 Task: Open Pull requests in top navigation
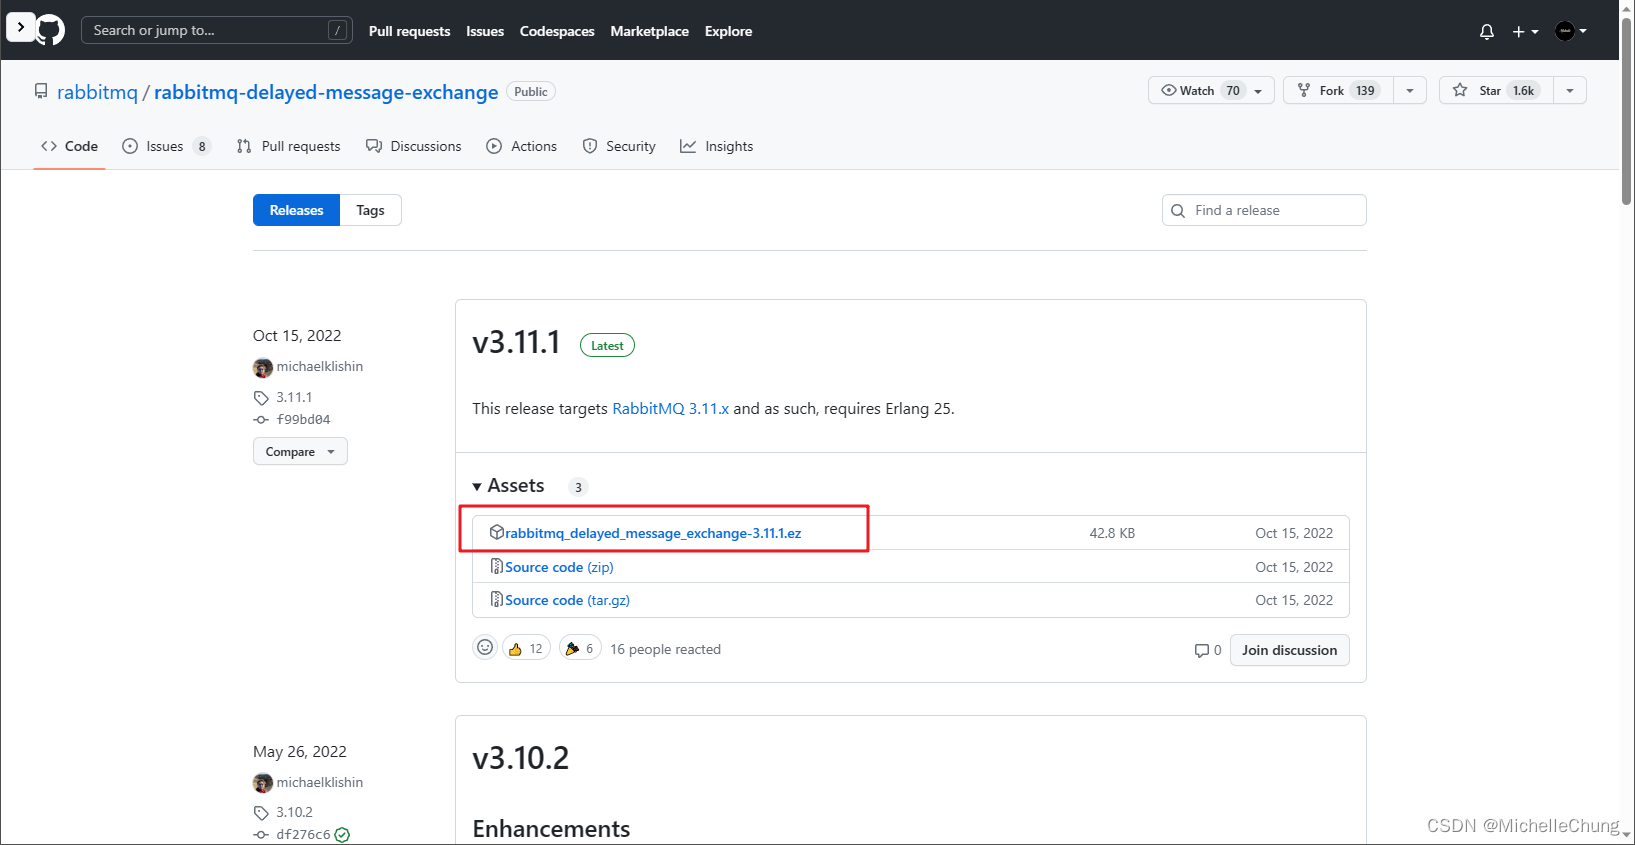tap(409, 31)
